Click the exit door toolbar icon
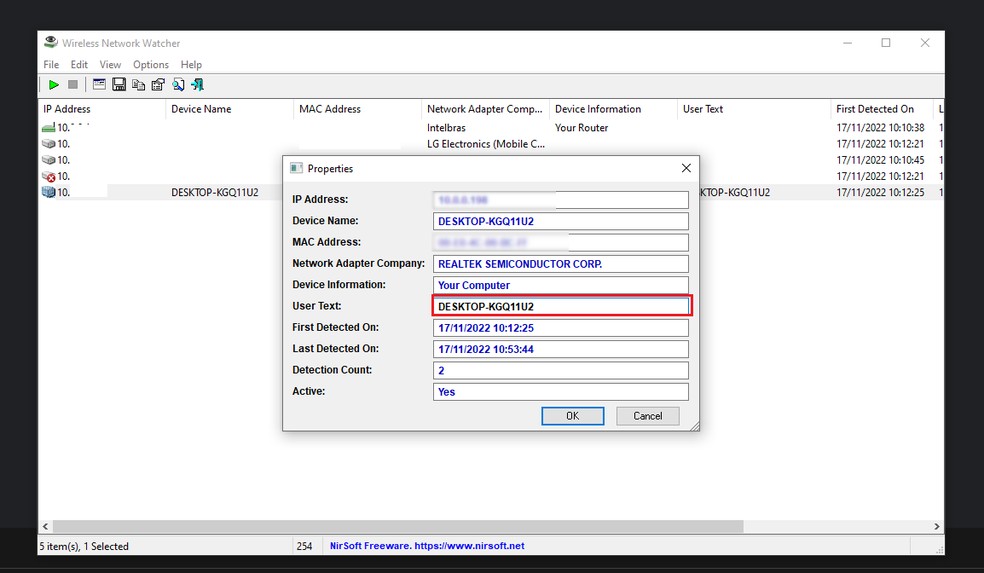This screenshot has height=573, width=984. pyautogui.click(x=198, y=84)
